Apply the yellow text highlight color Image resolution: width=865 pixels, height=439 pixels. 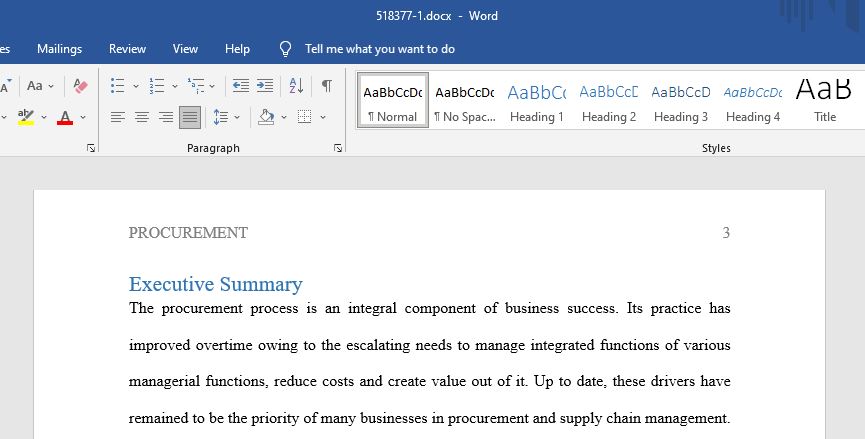[x=25, y=117]
